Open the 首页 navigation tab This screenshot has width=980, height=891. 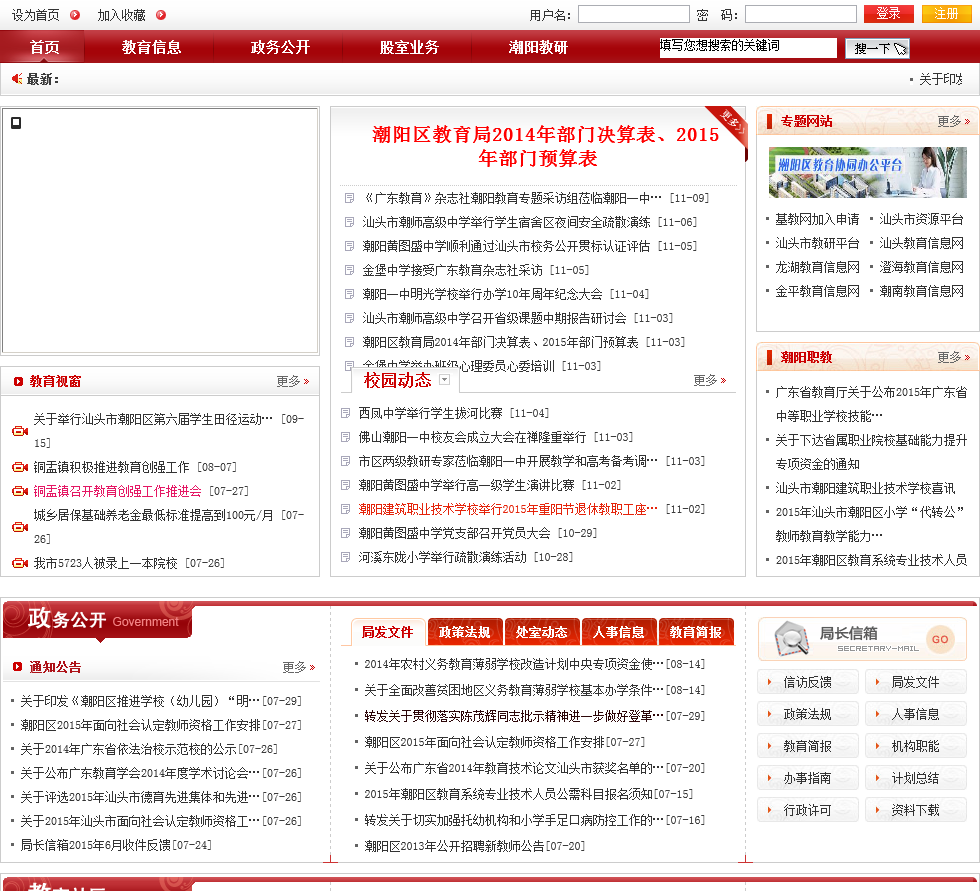44,47
